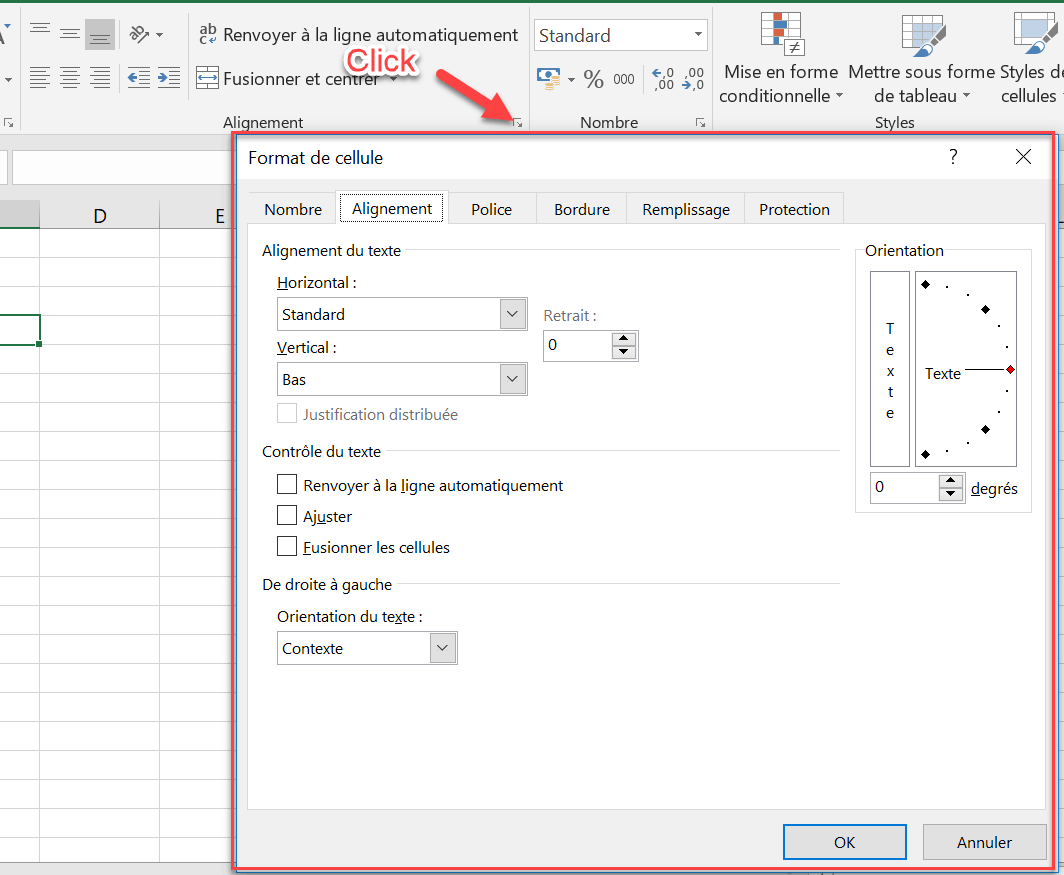Toggle Justification distribuée checkbox
This screenshot has height=875, width=1064.
(x=287, y=413)
